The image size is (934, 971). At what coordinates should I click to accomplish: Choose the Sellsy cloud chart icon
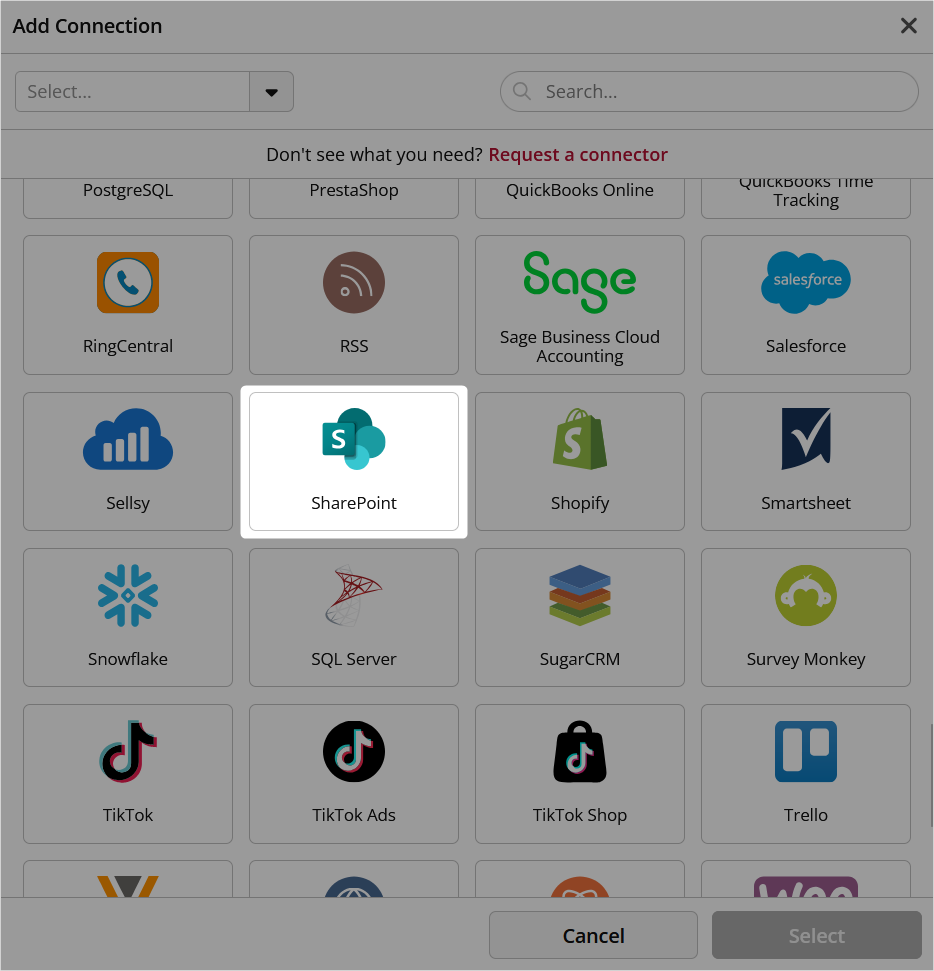(128, 439)
